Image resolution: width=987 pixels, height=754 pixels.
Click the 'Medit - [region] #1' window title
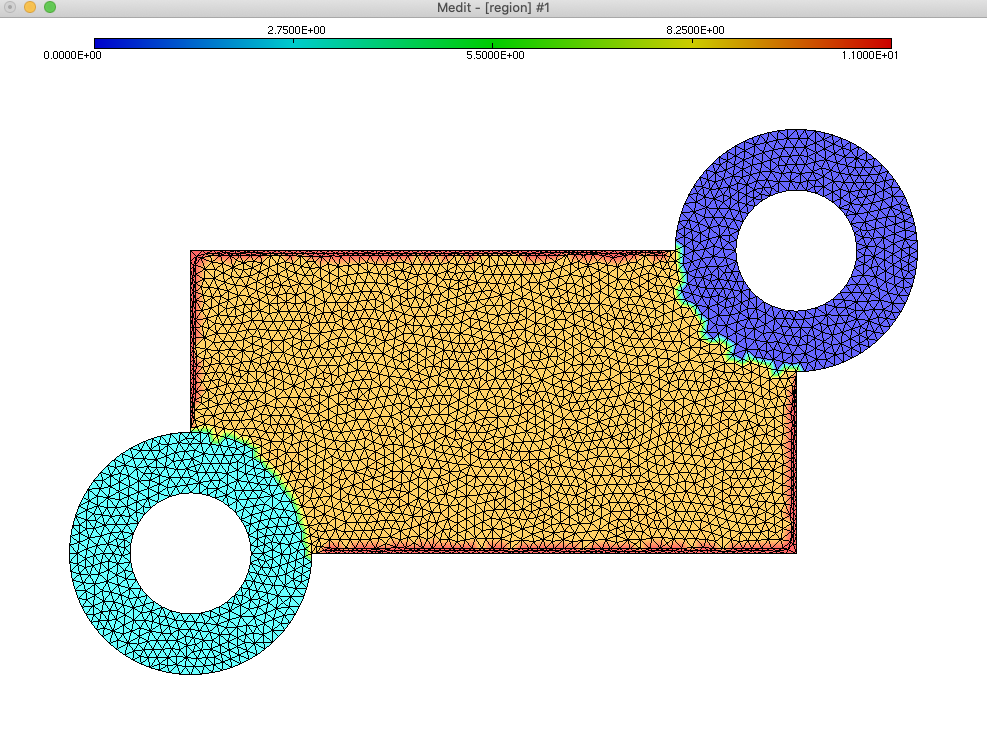pos(493,8)
